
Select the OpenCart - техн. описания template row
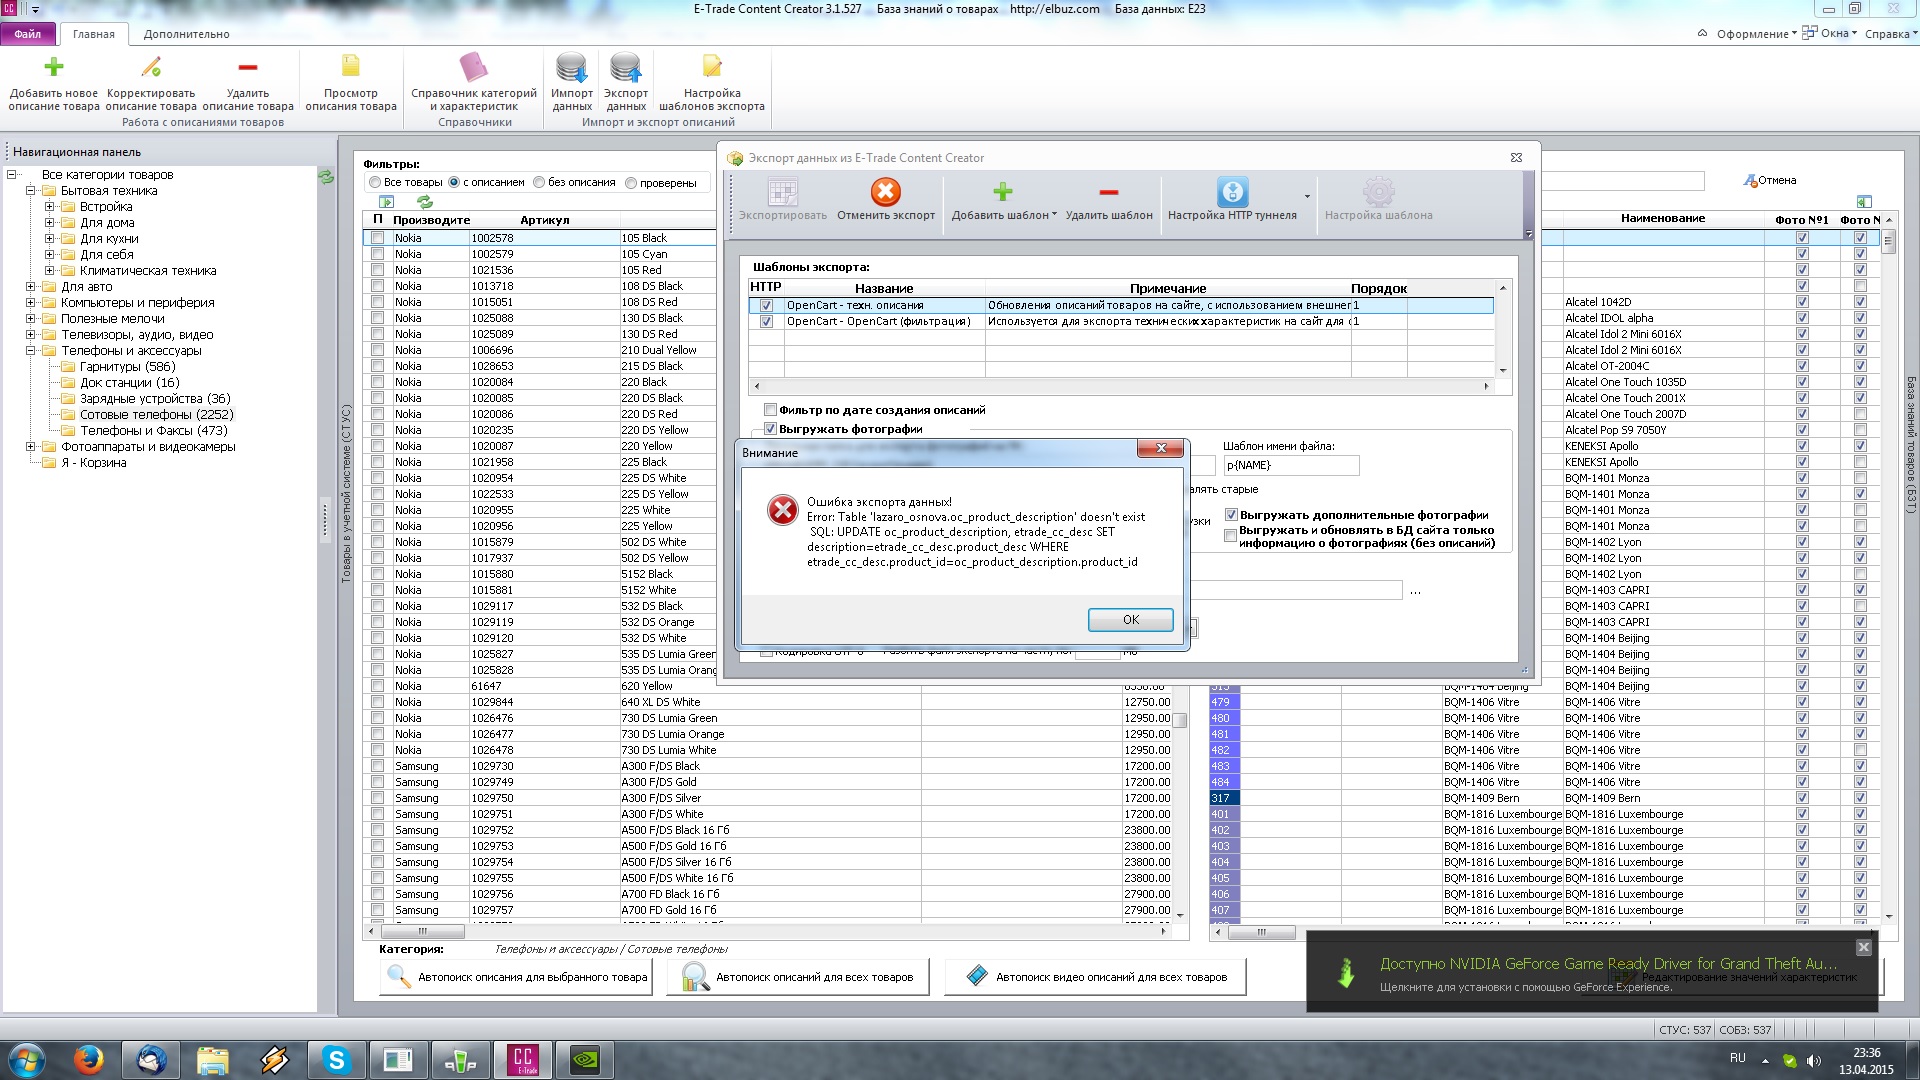tap(1121, 305)
